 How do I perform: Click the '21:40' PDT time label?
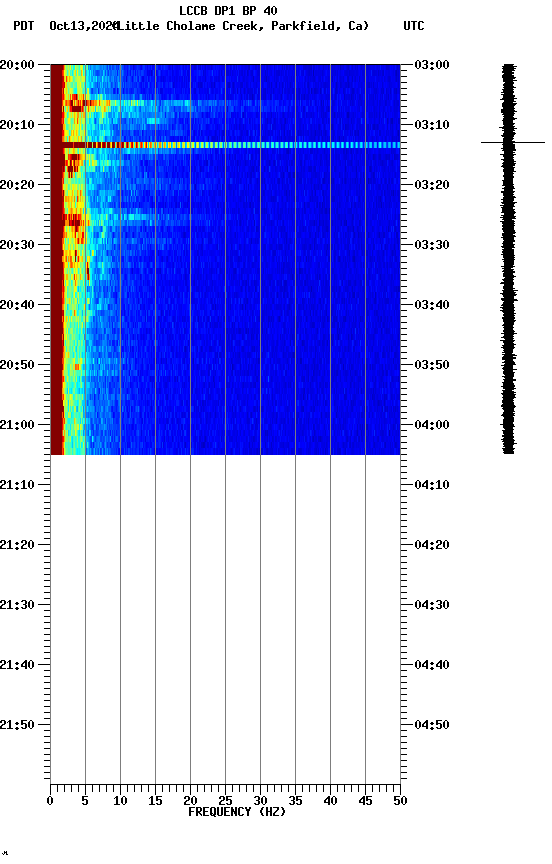click(x=17, y=665)
